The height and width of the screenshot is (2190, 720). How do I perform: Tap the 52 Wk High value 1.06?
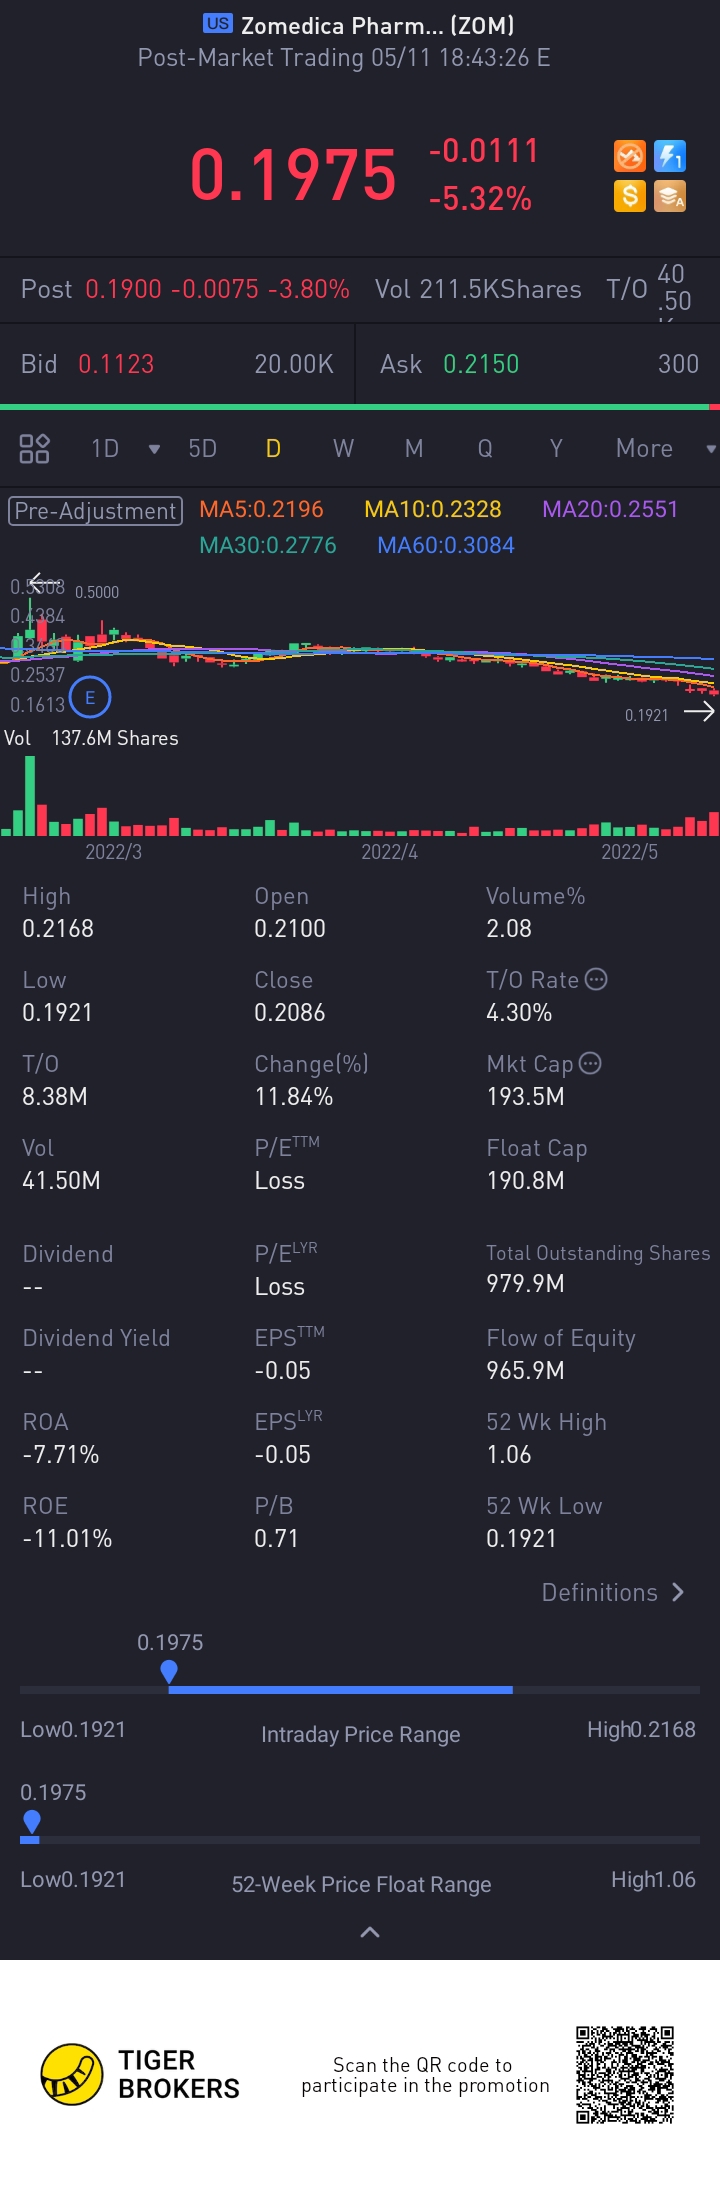pyautogui.click(x=509, y=1454)
